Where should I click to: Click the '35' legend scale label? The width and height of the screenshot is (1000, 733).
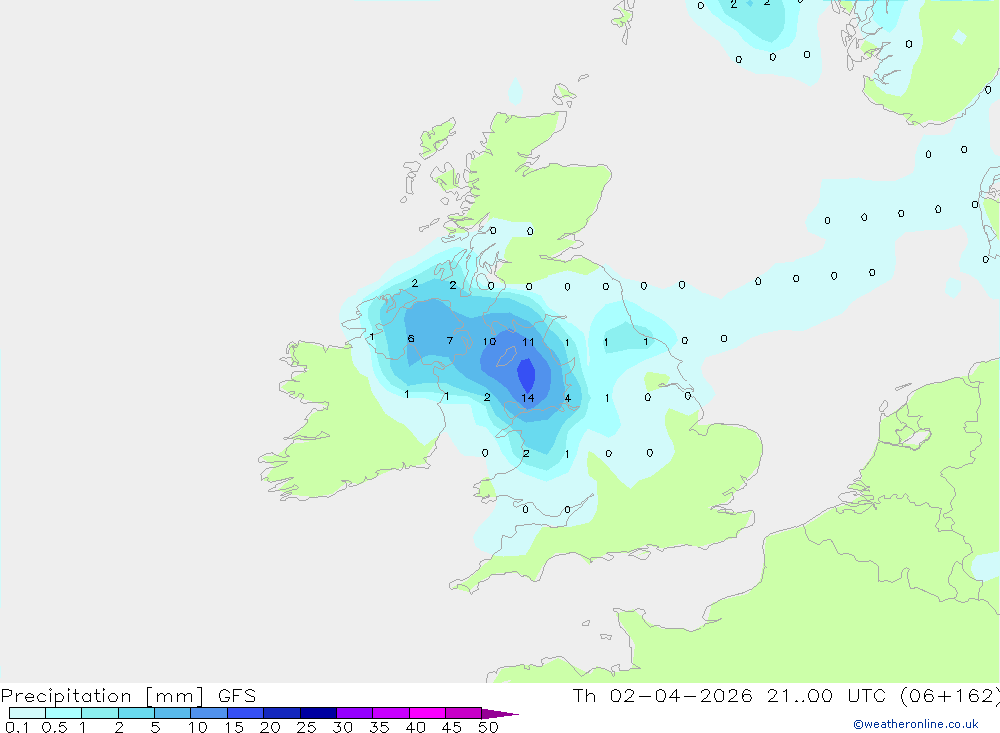(x=379, y=727)
